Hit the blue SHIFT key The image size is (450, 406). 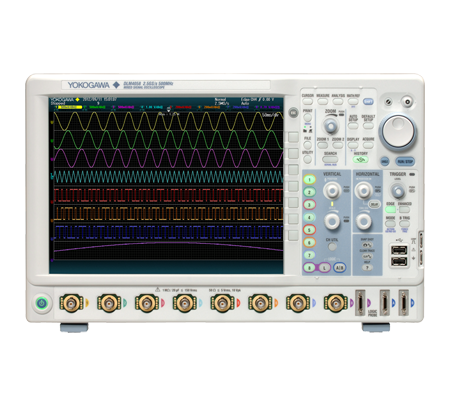point(368,101)
